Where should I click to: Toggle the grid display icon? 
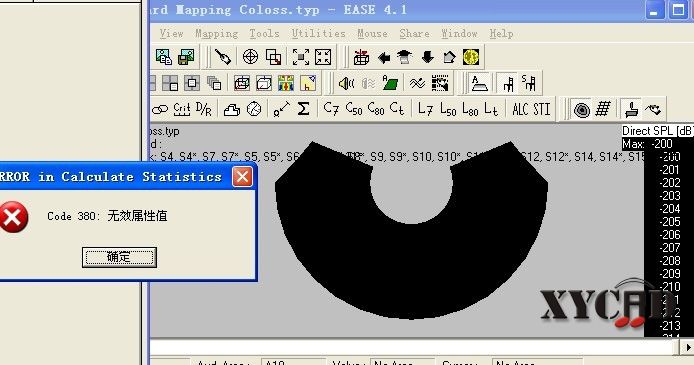point(603,109)
